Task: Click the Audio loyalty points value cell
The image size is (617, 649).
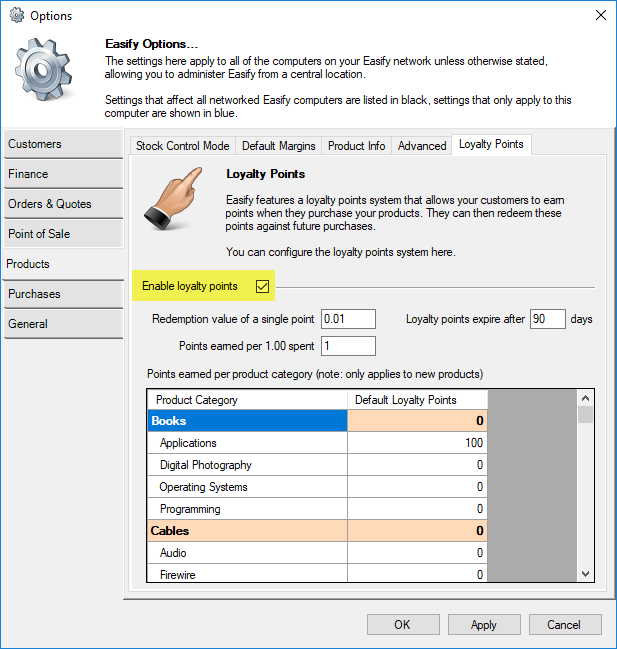Action: pos(417,553)
